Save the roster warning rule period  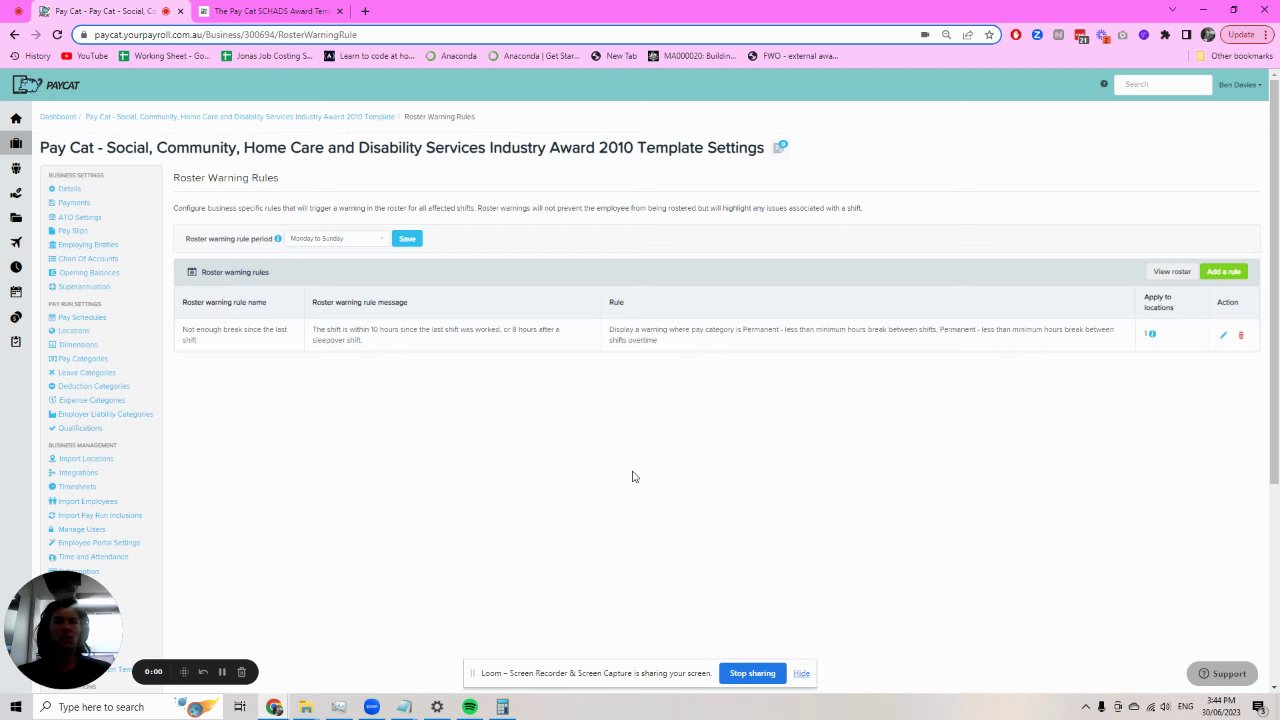[407, 239]
